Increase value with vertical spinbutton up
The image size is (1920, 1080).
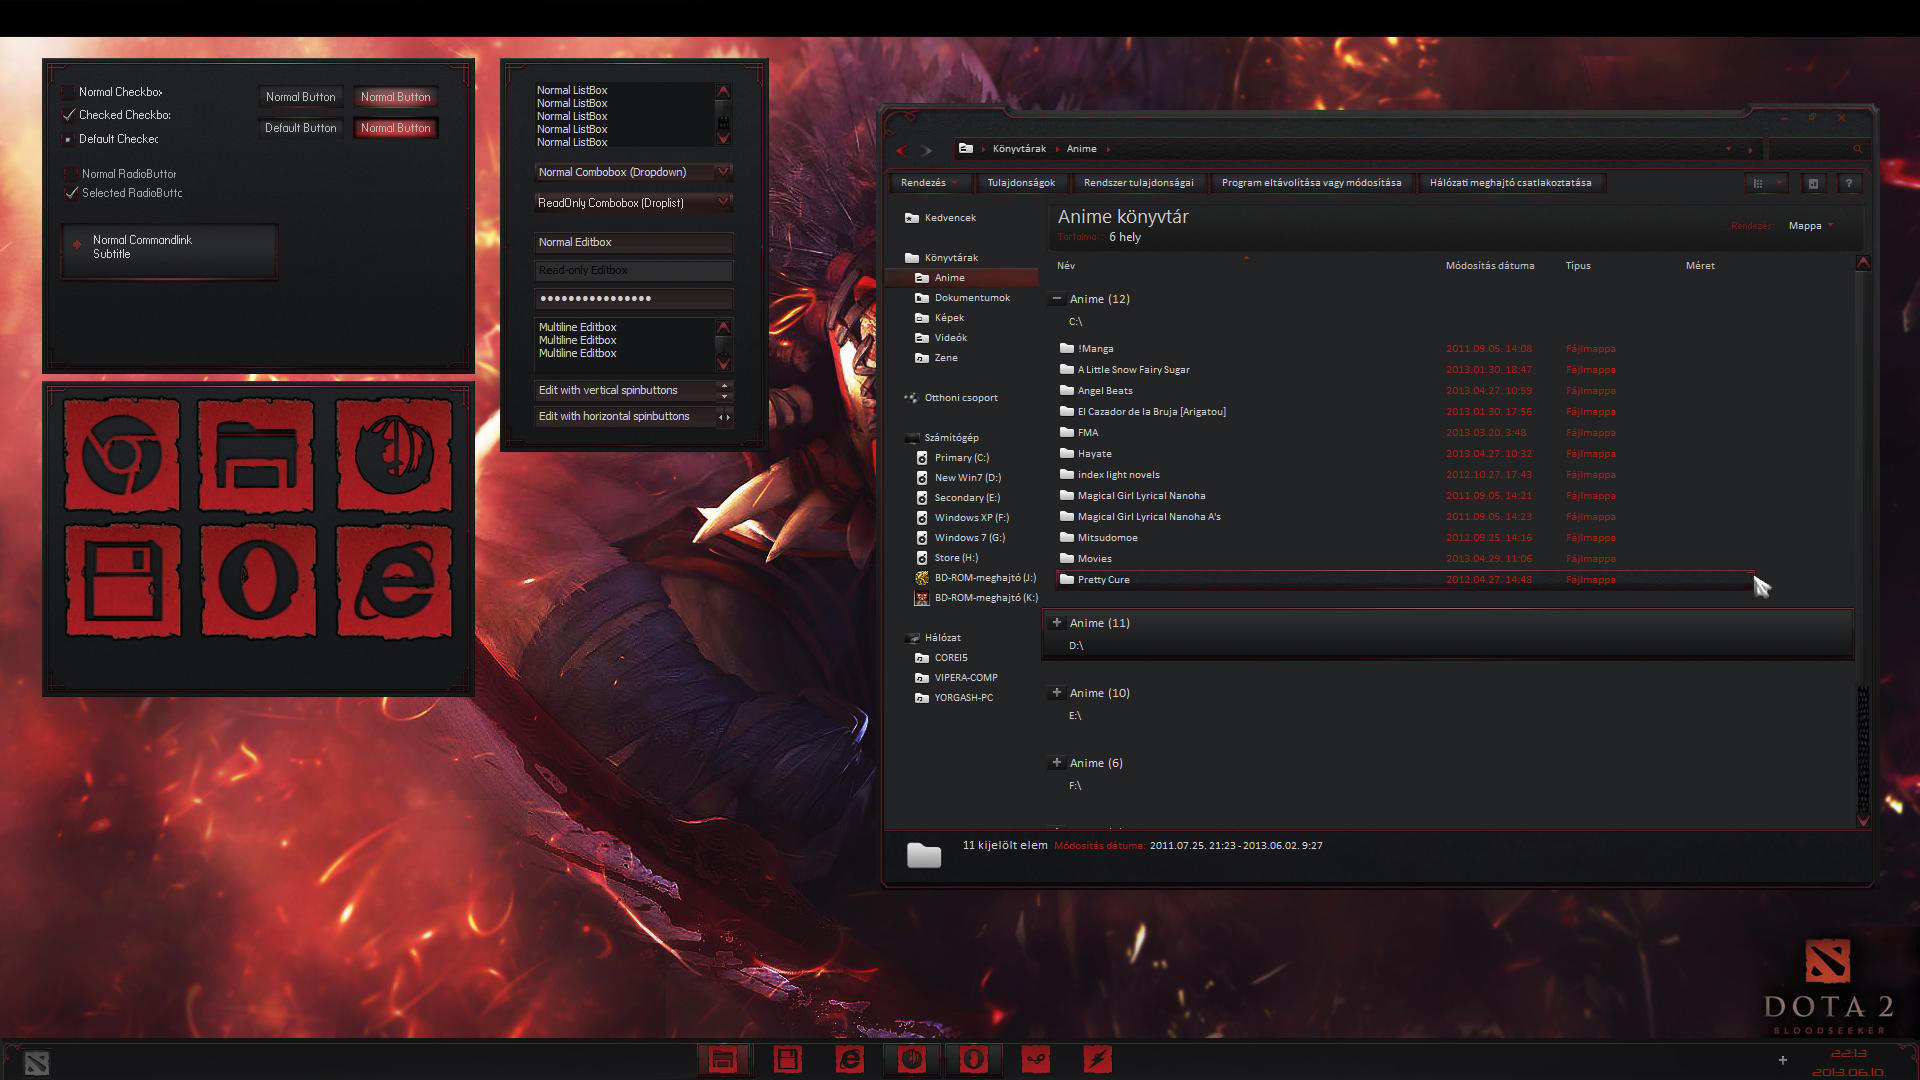click(725, 385)
